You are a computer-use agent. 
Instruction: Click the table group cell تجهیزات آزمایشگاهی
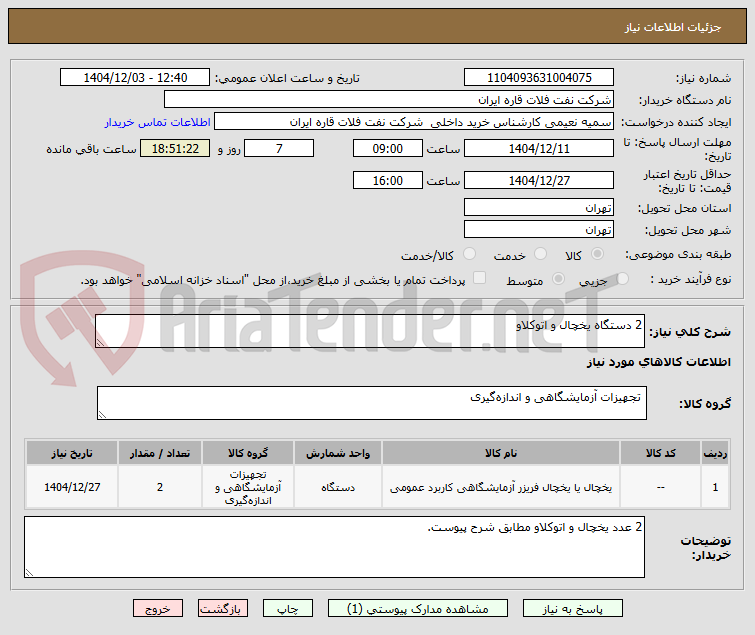(x=248, y=487)
